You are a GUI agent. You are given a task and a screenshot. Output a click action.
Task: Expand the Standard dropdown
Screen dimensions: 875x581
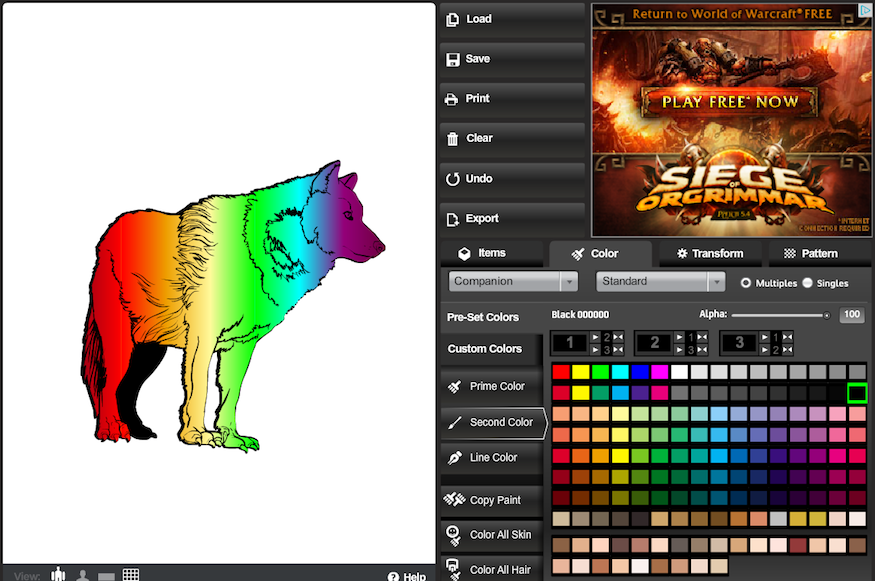[660, 282]
